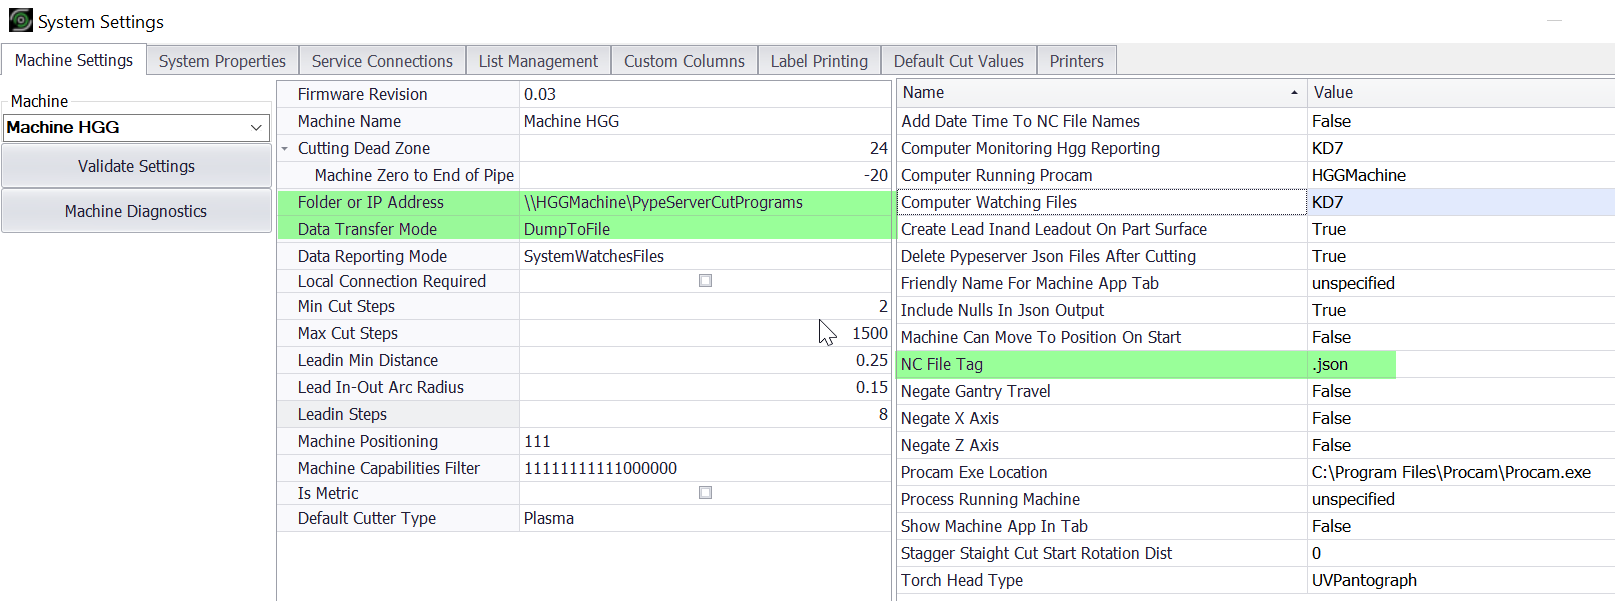Click Include Nulls In Json Output row

(x=1255, y=310)
